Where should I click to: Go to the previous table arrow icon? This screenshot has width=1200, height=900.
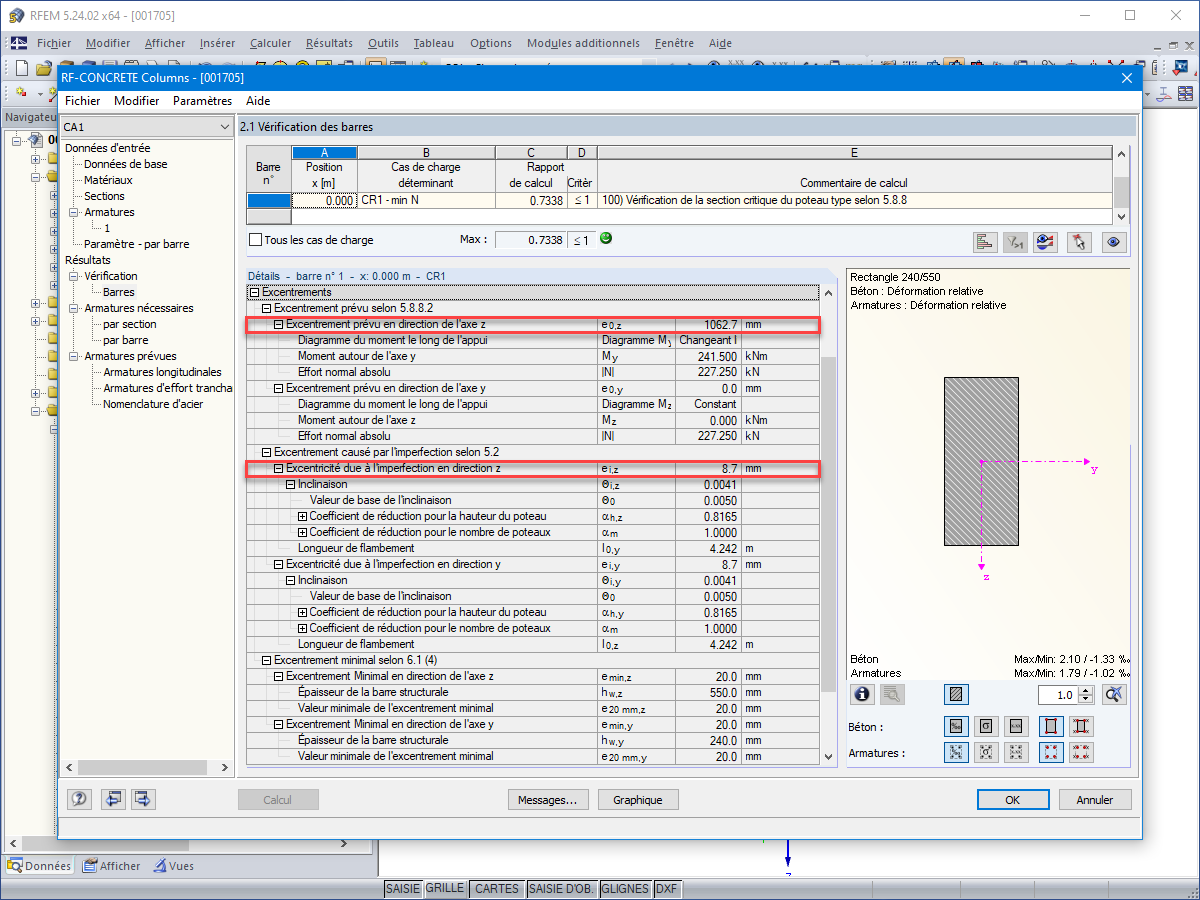(x=113, y=799)
